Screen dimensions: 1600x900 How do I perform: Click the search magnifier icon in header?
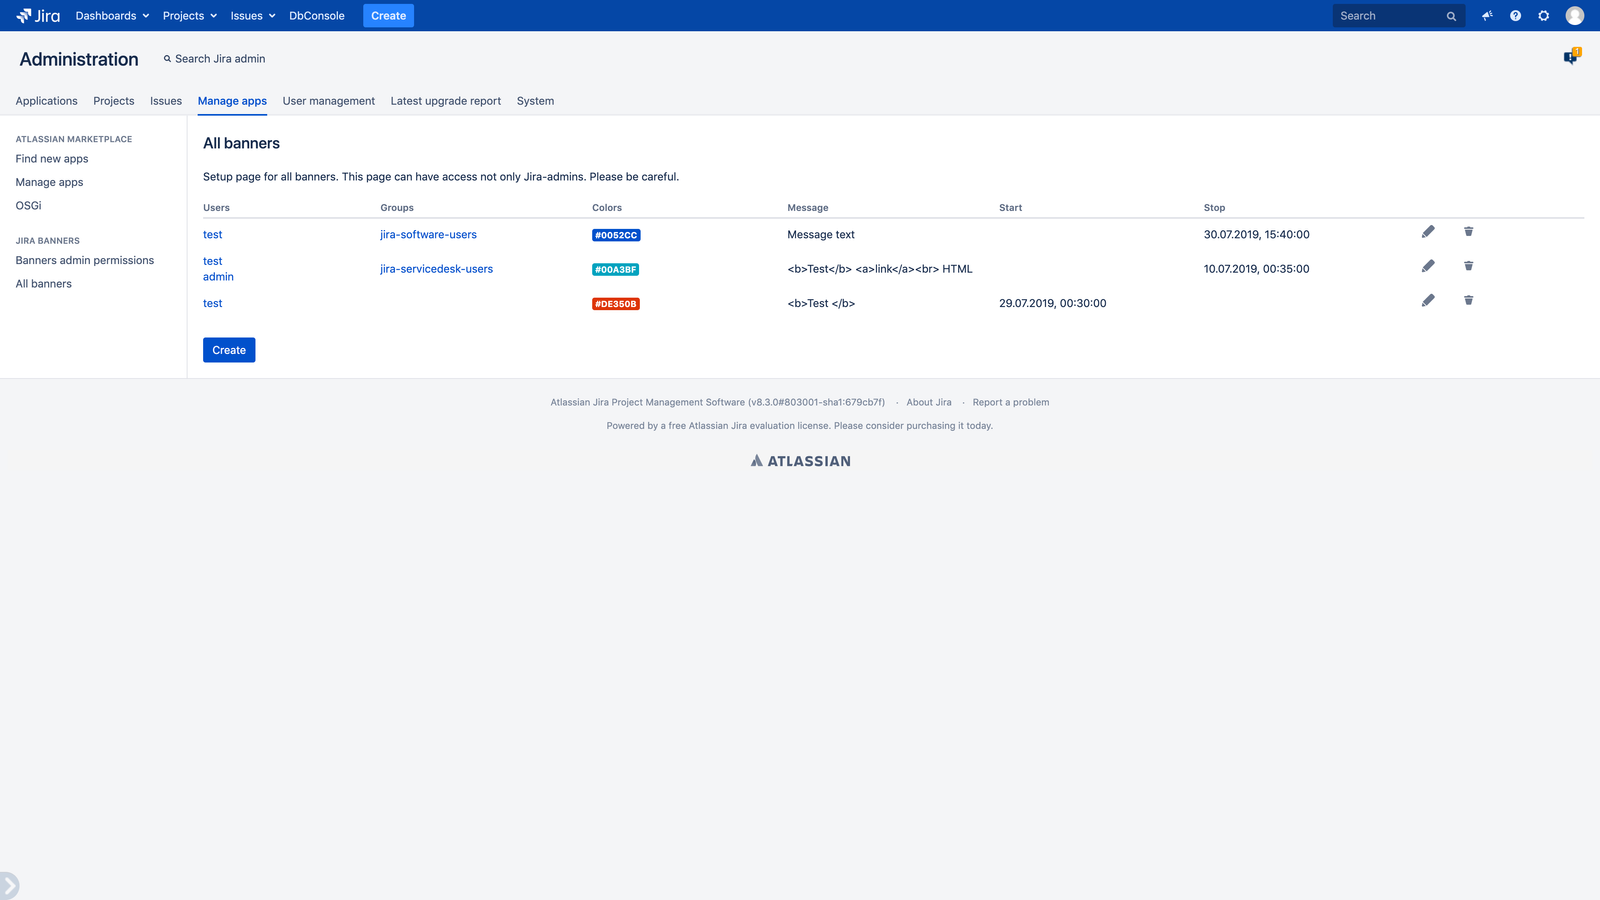(x=1451, y=16)
